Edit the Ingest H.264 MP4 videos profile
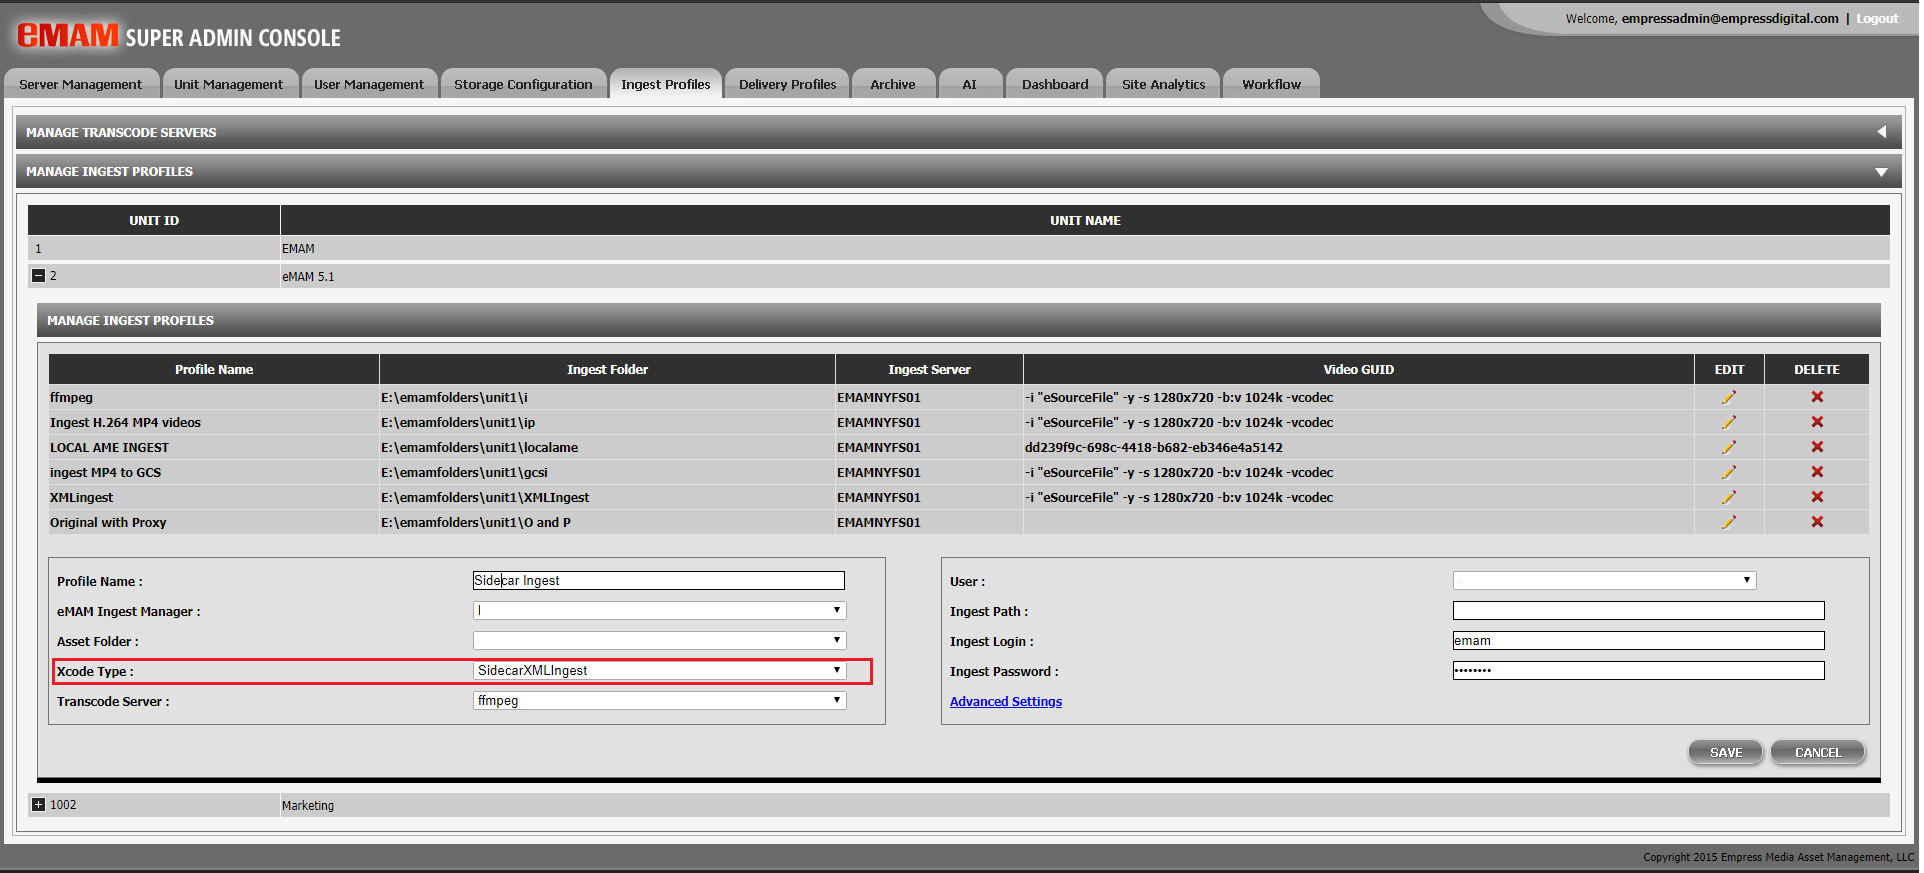 1729,422
